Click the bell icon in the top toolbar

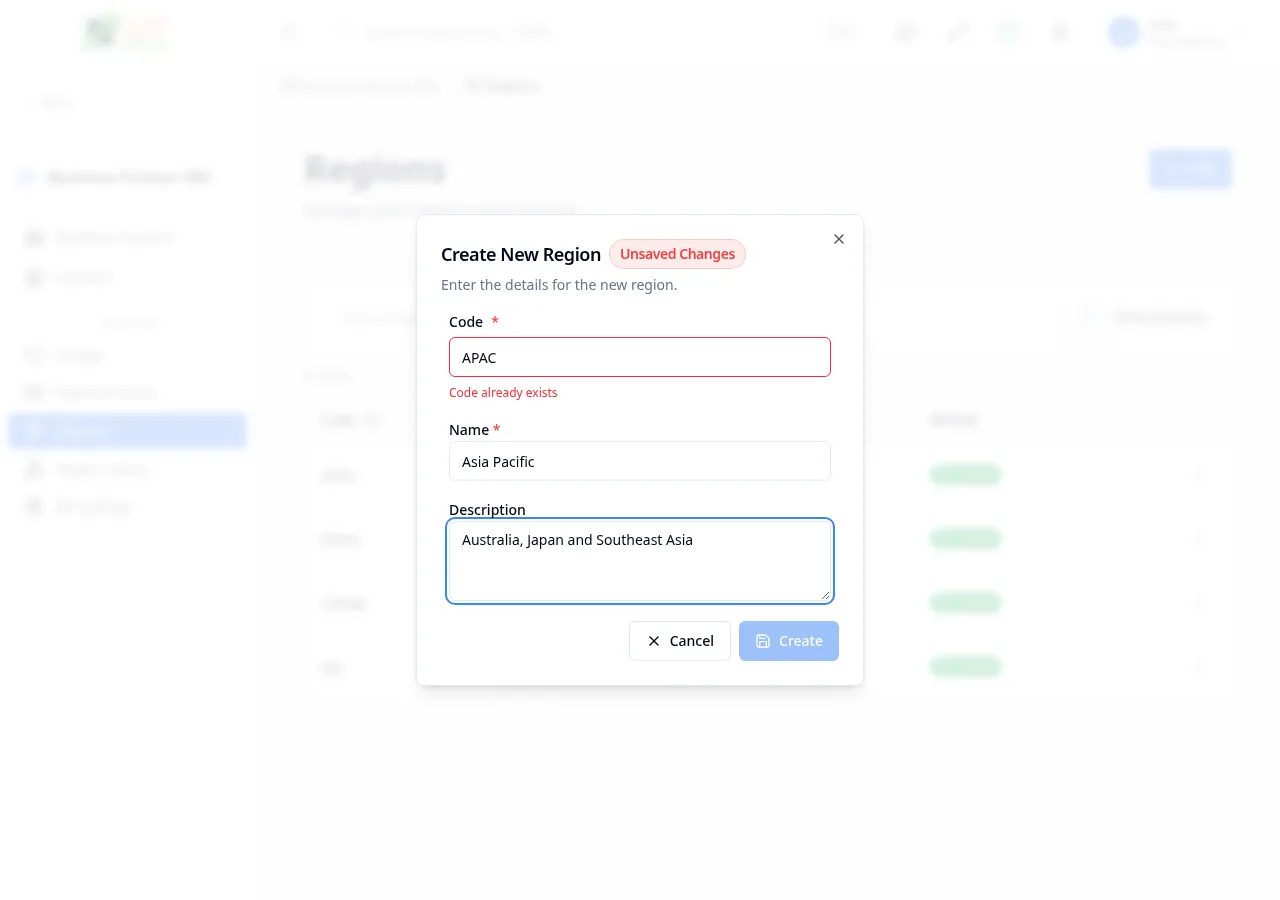[1059, 32]
